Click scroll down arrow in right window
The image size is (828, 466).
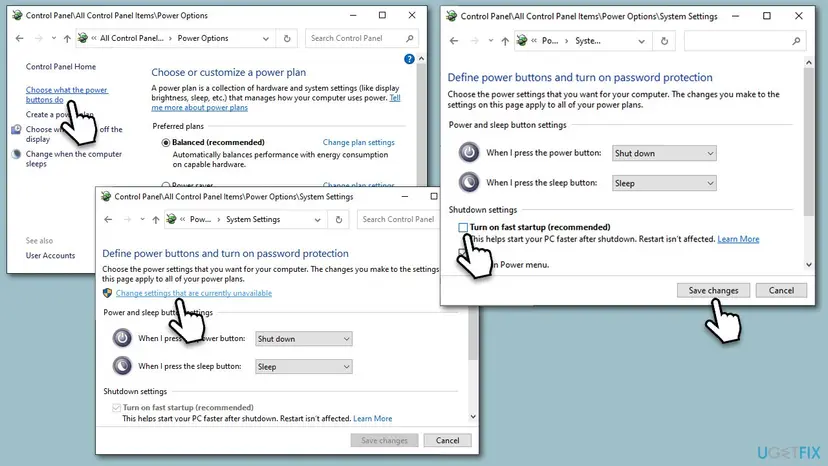[808, 265]
